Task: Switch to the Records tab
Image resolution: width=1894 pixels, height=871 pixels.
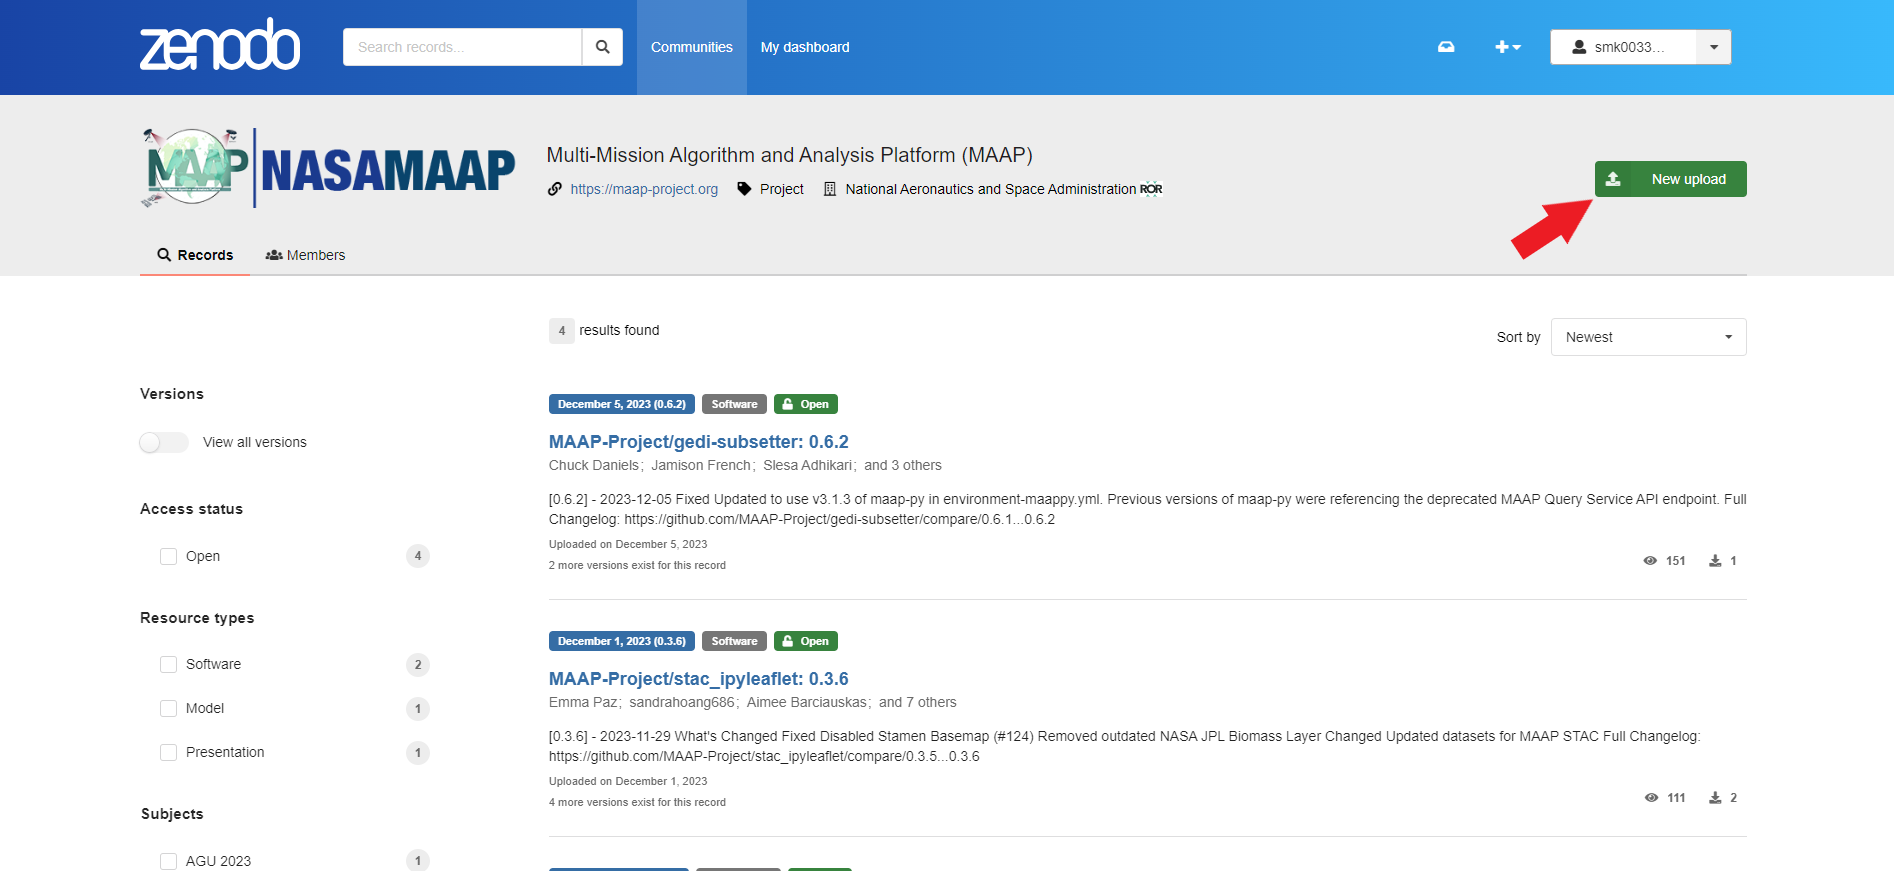Action: coord(195,255)
